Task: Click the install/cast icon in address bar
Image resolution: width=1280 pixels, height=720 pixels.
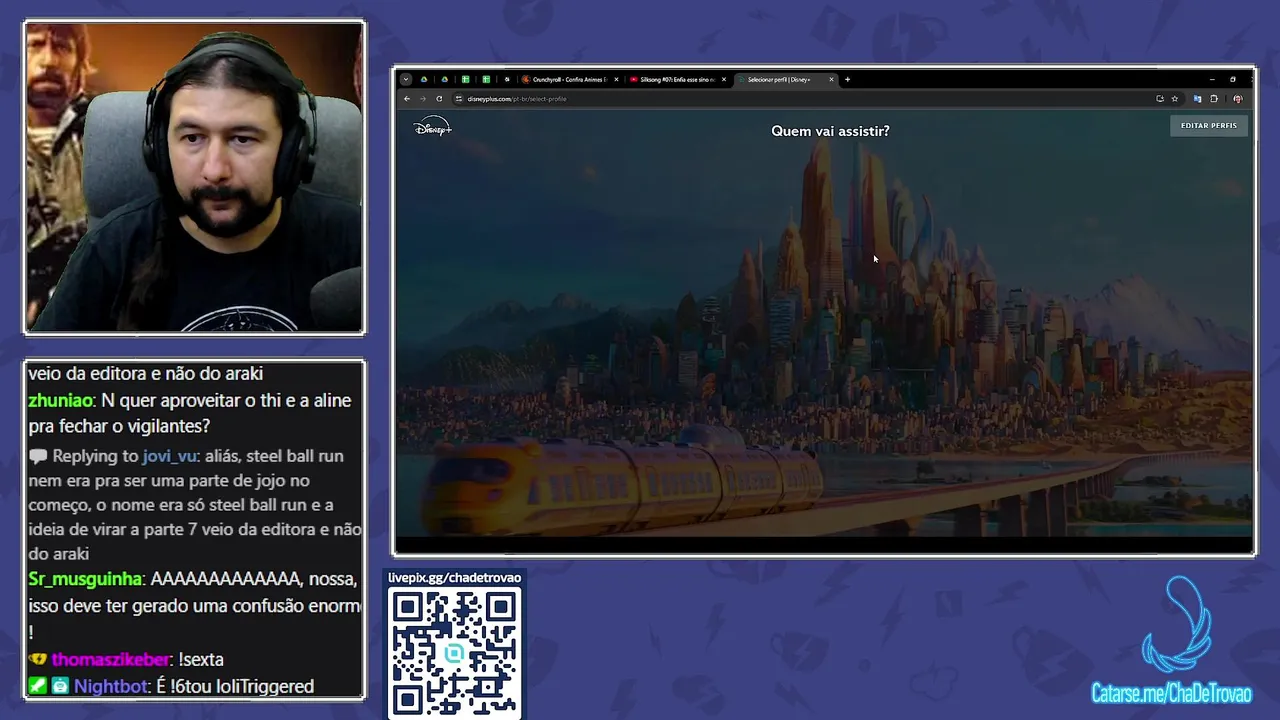Action: (x=1160, y=99)
